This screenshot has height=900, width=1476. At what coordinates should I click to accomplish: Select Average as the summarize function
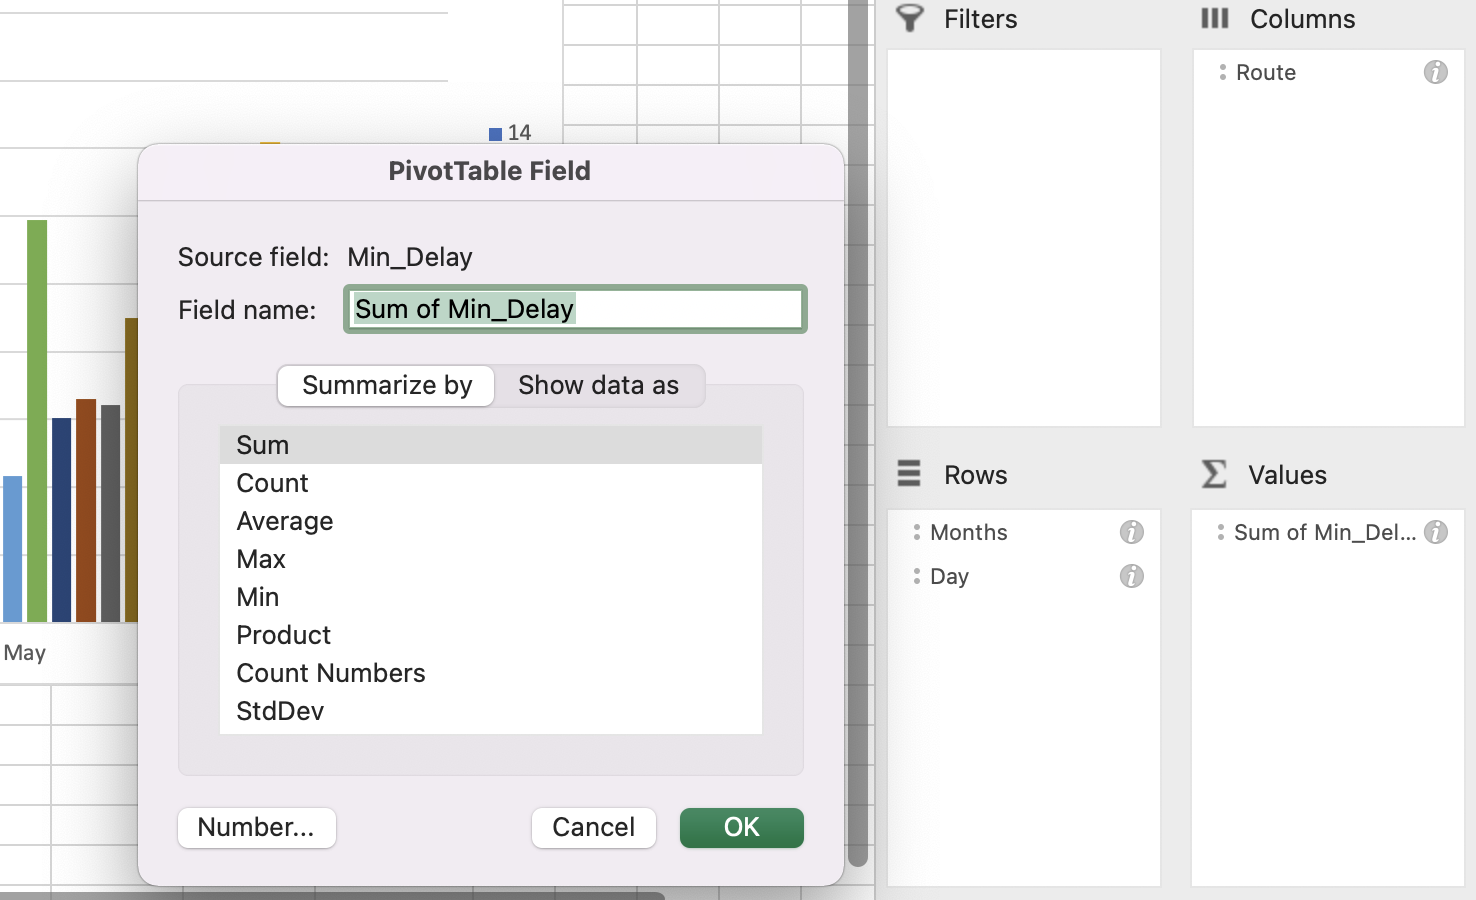coord(285,520)
